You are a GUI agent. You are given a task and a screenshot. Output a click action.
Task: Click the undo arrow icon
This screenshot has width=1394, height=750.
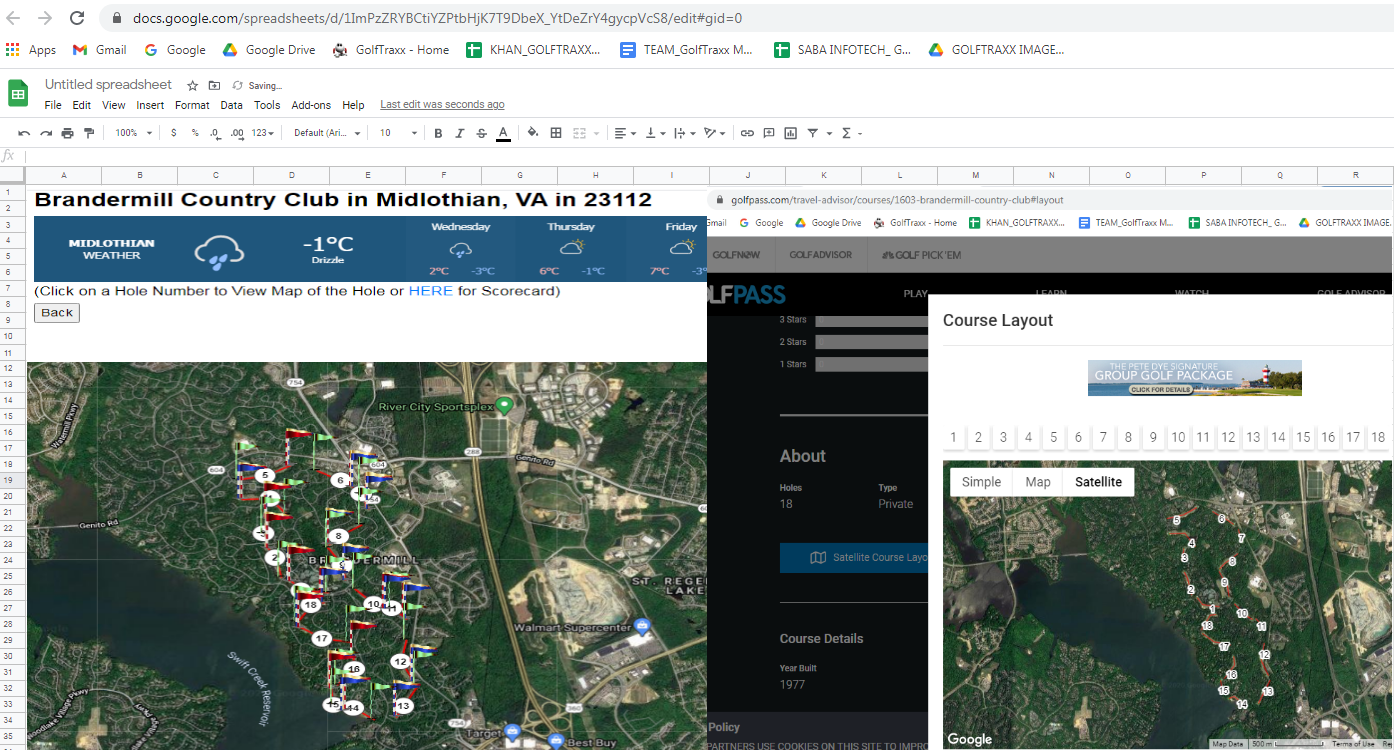24,133
